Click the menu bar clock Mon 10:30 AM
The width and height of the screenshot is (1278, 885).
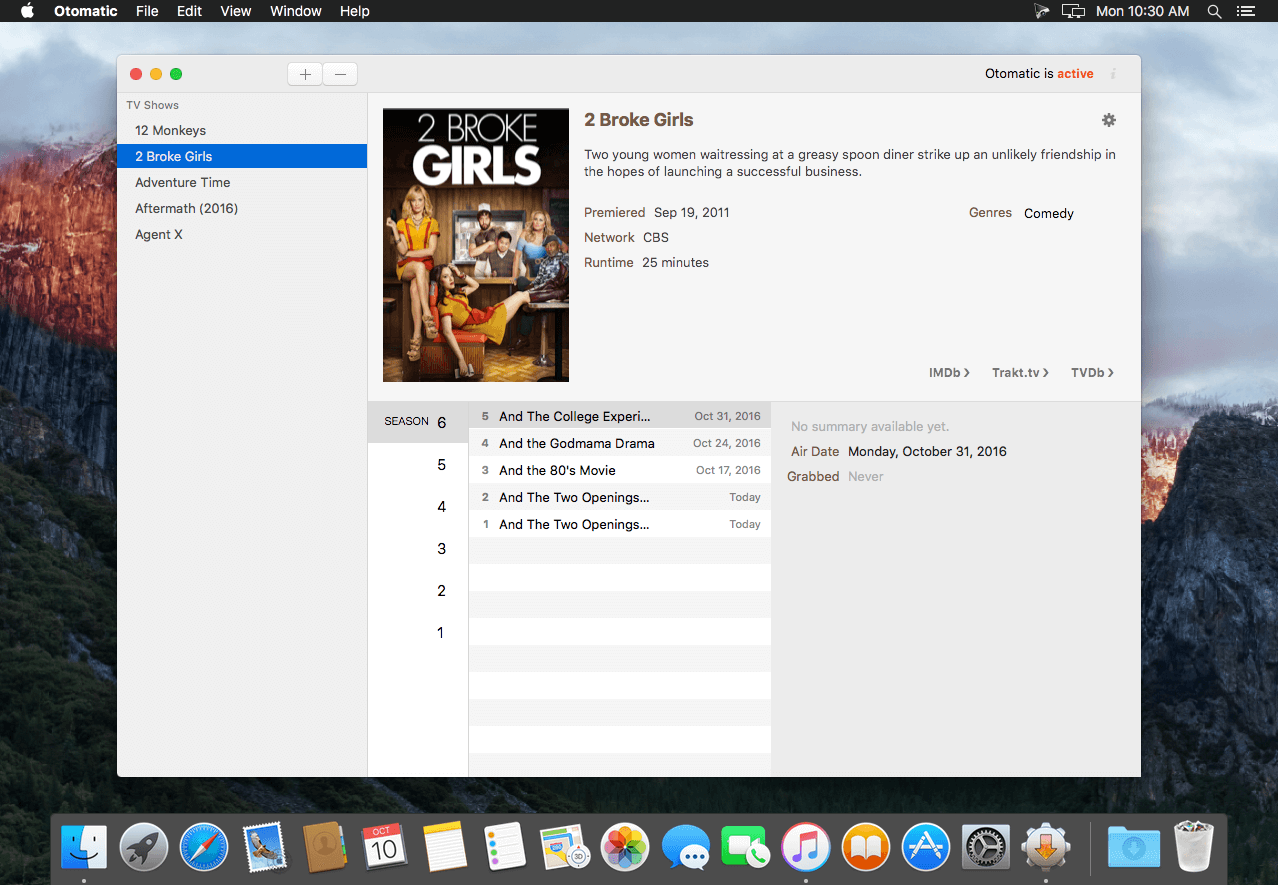click(x=1142, y=11)
